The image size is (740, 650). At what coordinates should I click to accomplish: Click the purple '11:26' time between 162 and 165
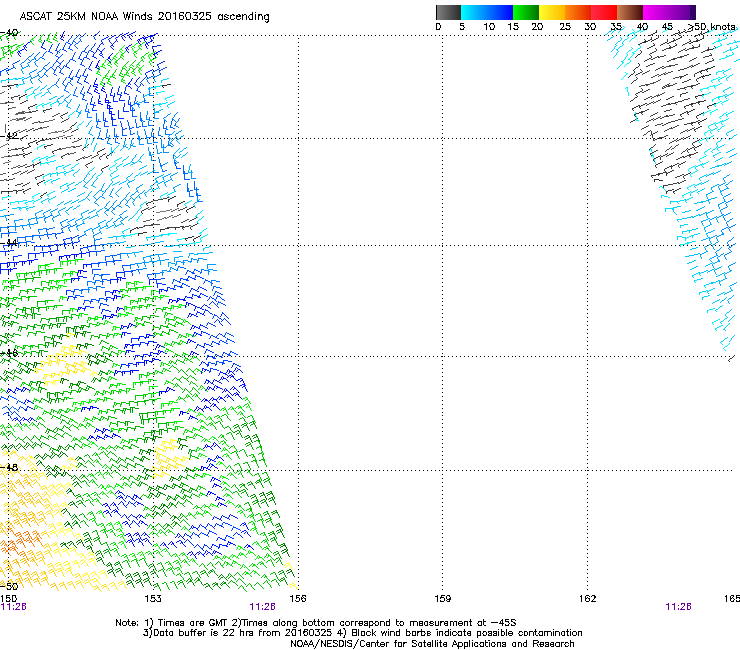click(679, 607)
